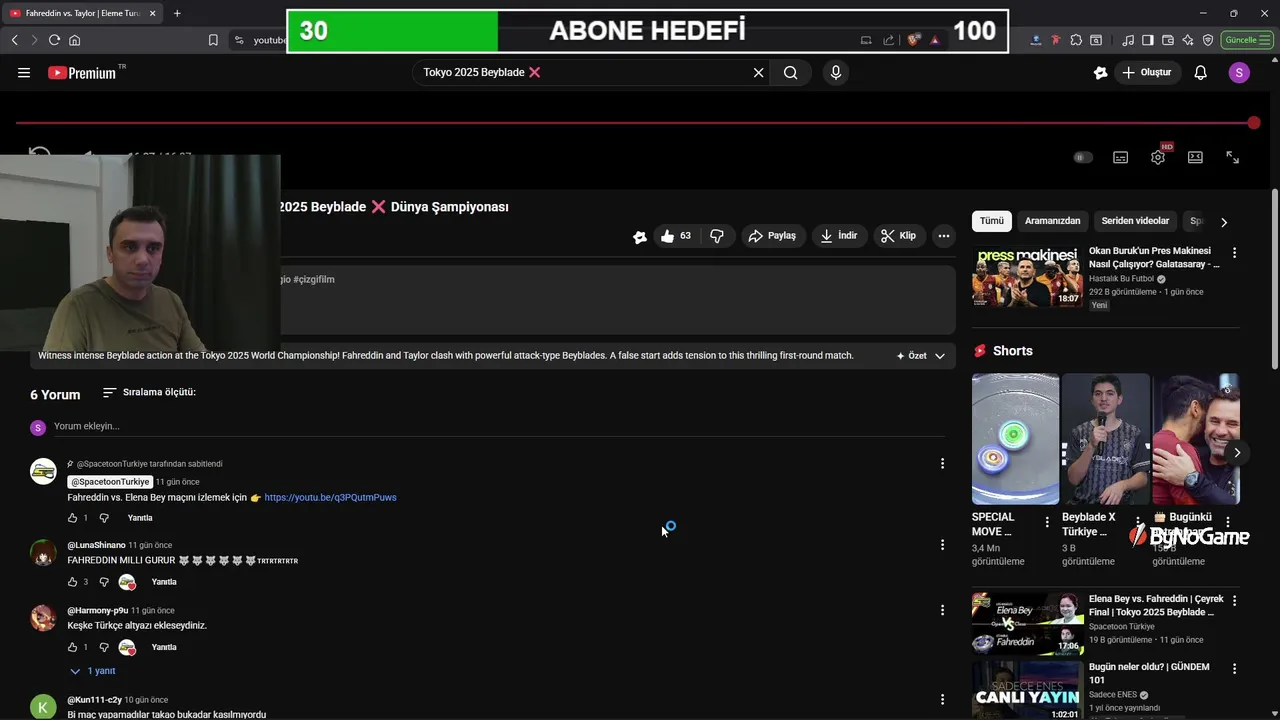Open the youtu.be/q3PQutmPuws link

[x=330, y=497]
